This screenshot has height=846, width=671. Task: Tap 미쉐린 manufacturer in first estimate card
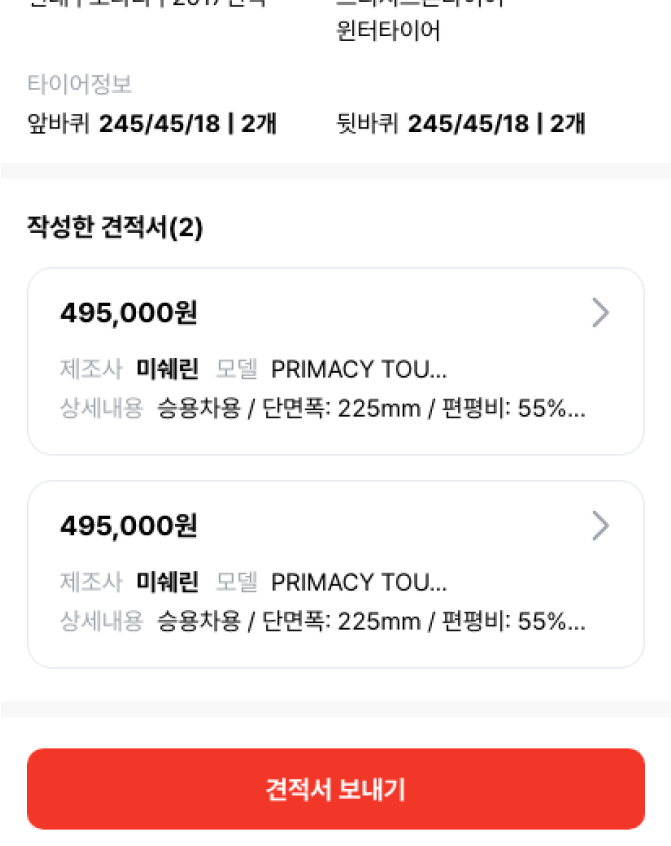coord(167,370)
